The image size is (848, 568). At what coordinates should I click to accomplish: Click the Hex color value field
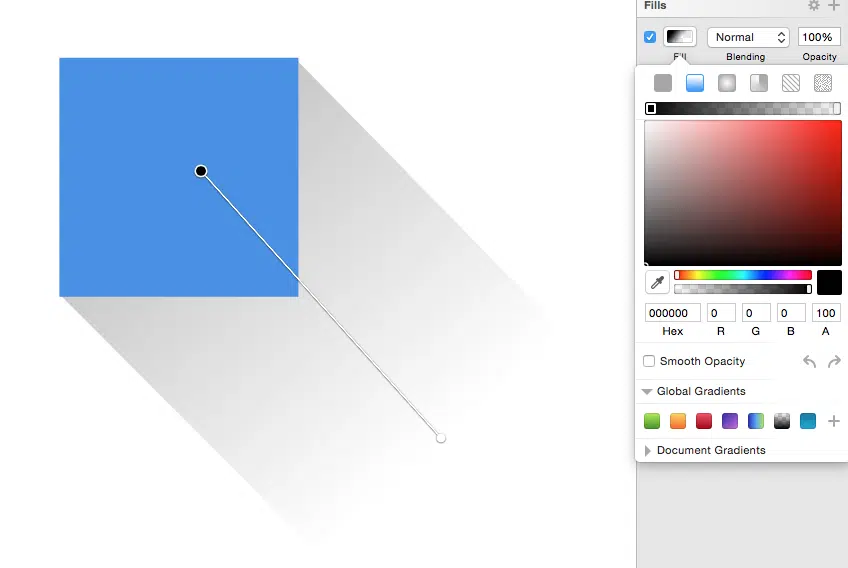click(673, 313)
